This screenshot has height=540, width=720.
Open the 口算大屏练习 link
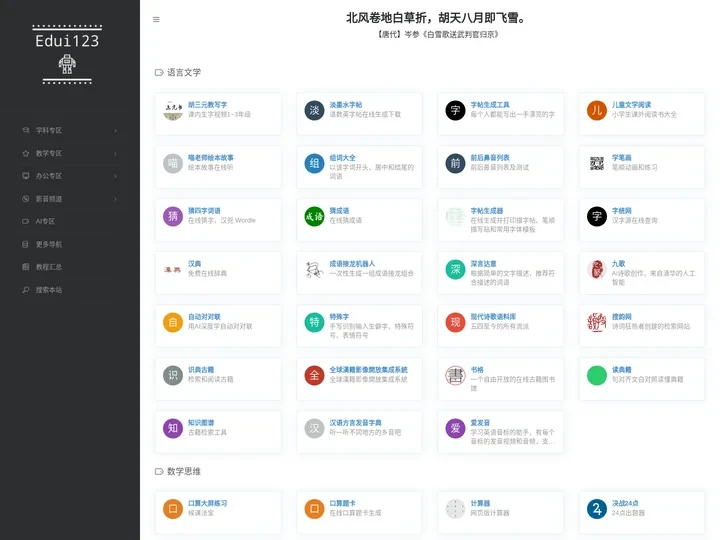pos(208,503)
